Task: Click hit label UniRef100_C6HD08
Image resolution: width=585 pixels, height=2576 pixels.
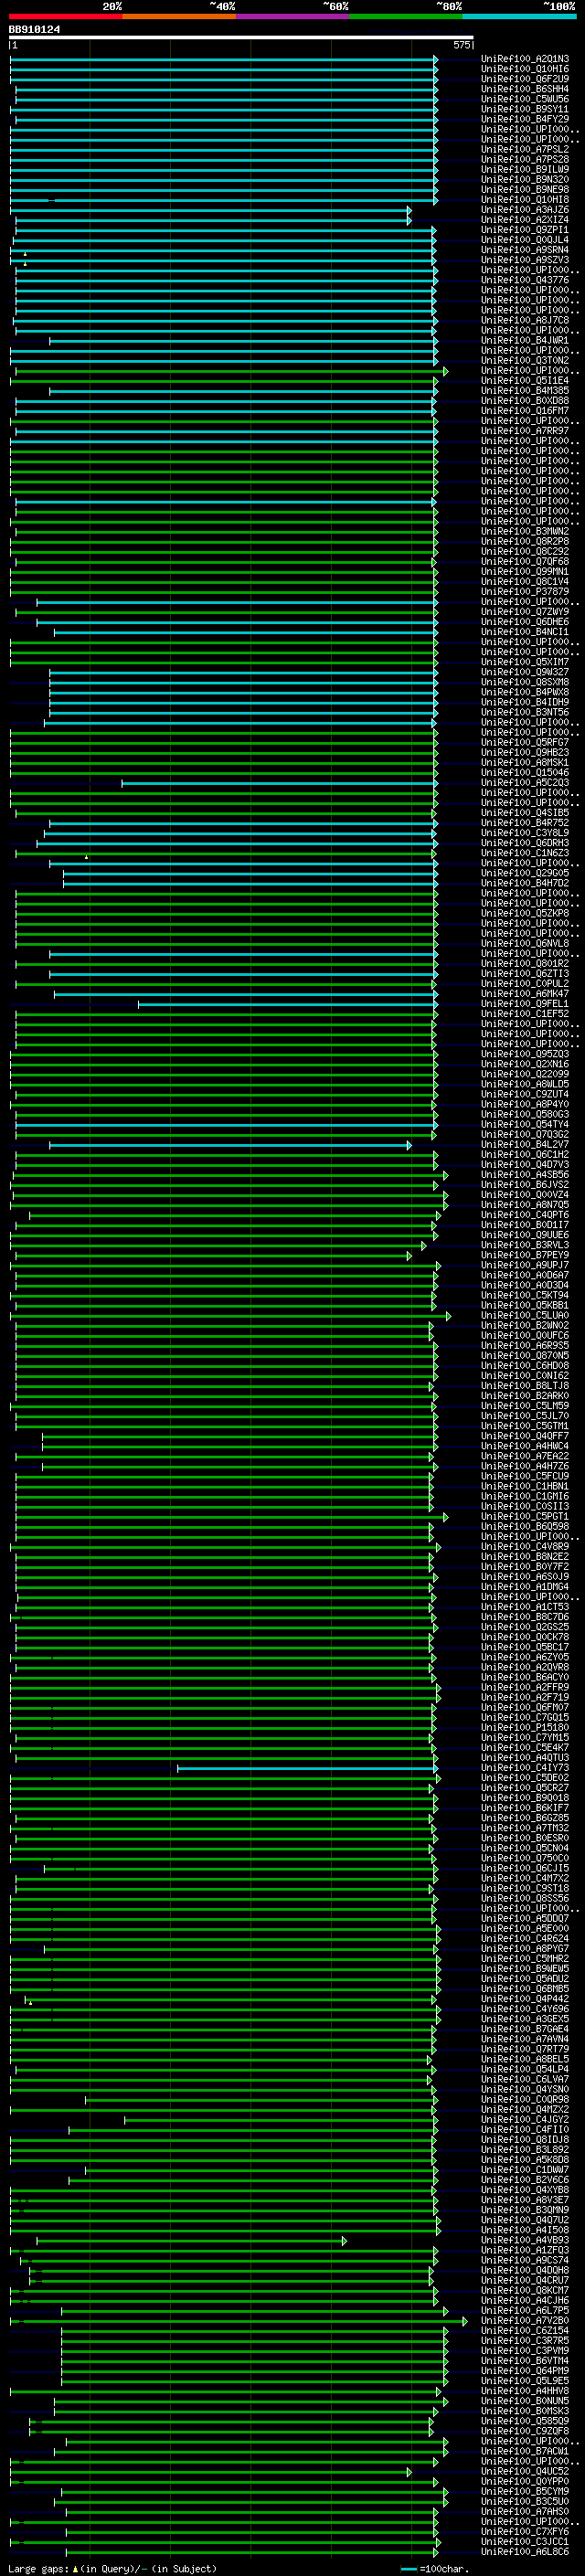Action: (525, 1365)
